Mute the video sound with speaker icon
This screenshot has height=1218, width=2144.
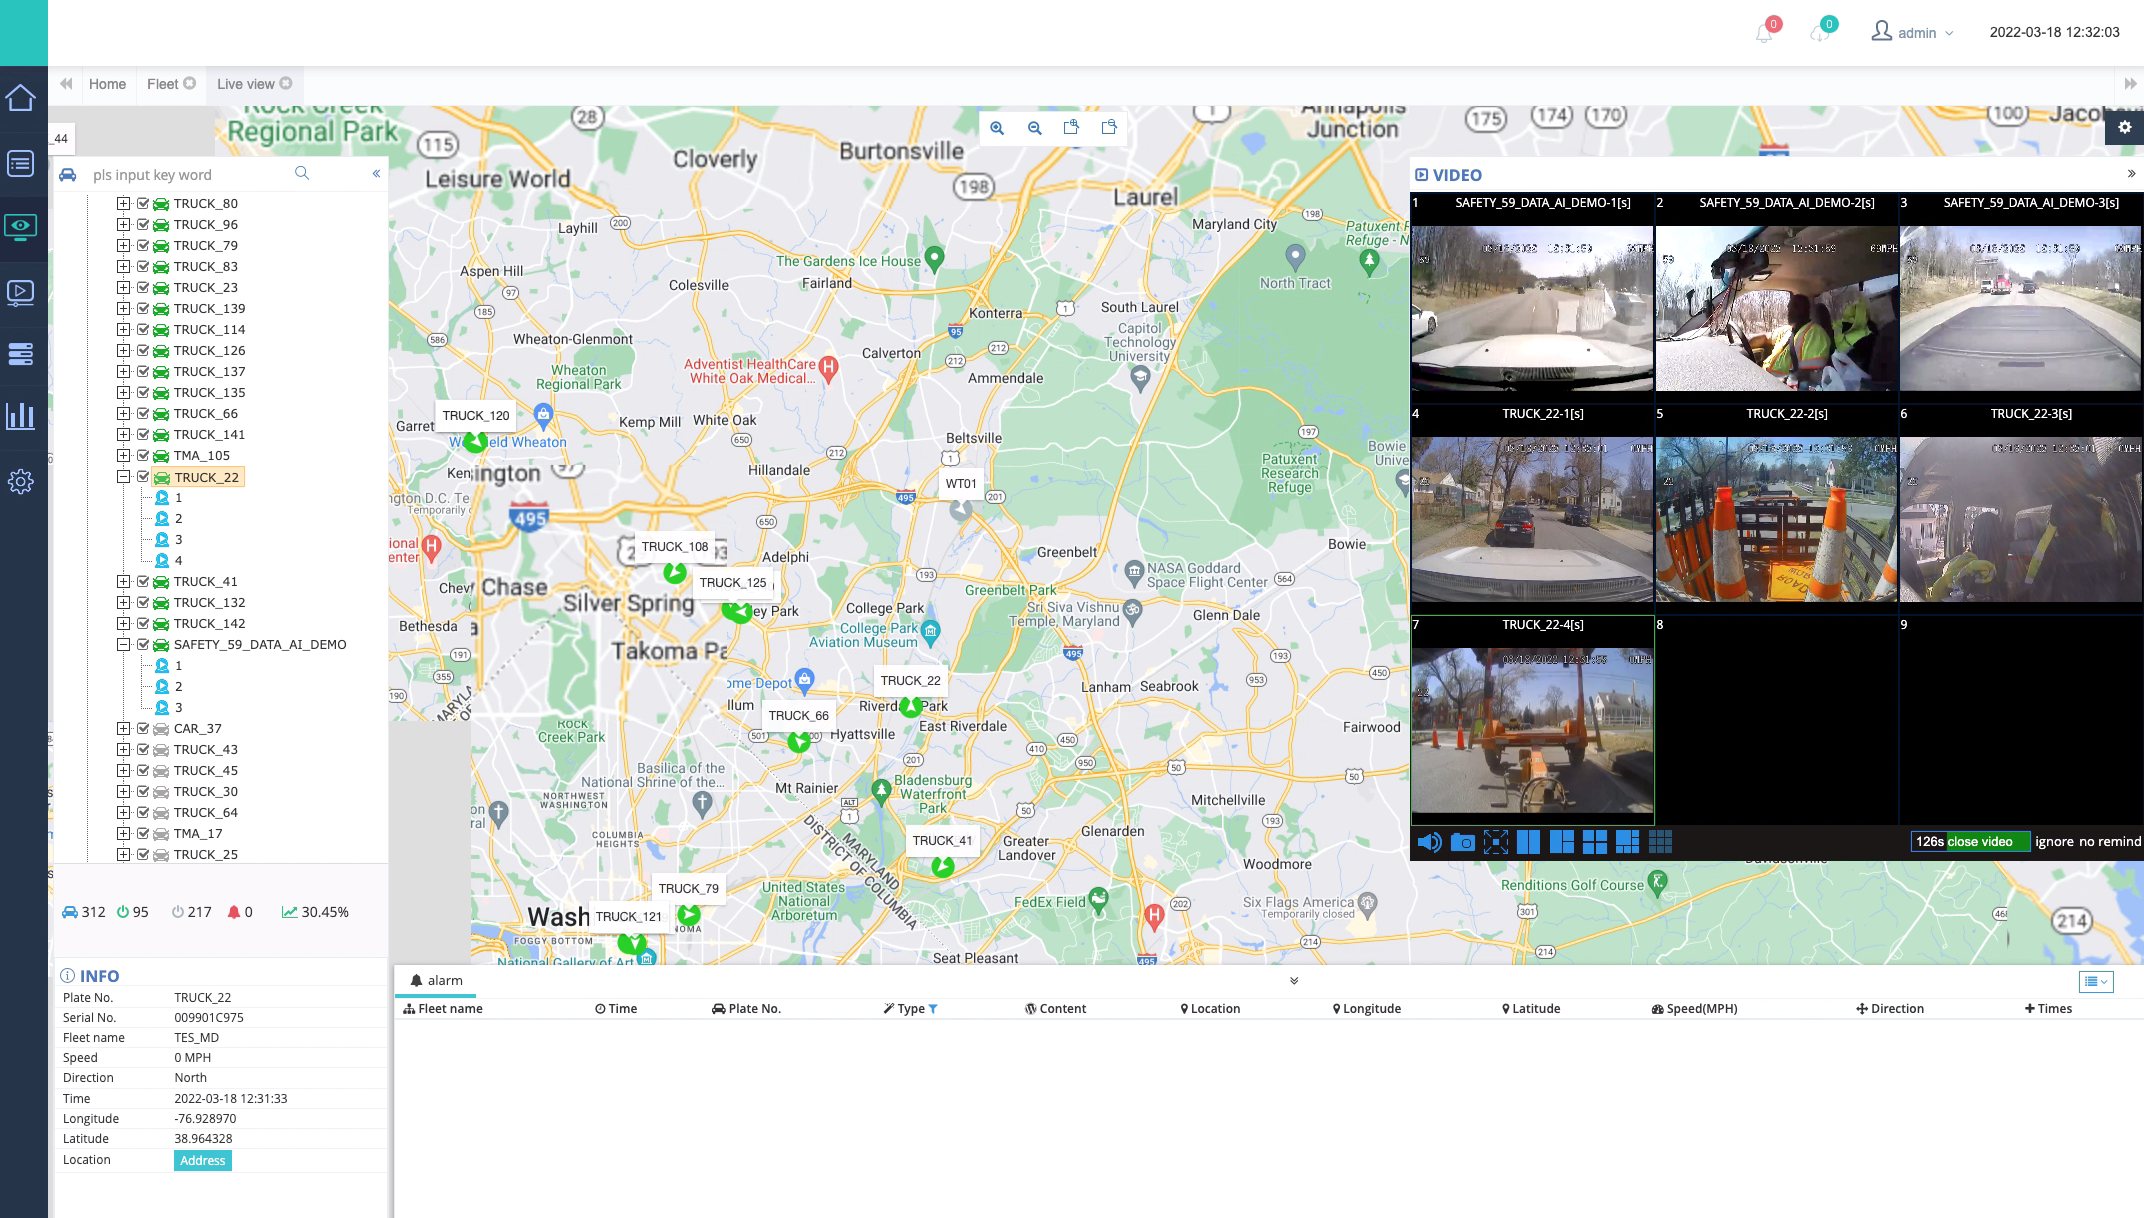pos(1429,842)
